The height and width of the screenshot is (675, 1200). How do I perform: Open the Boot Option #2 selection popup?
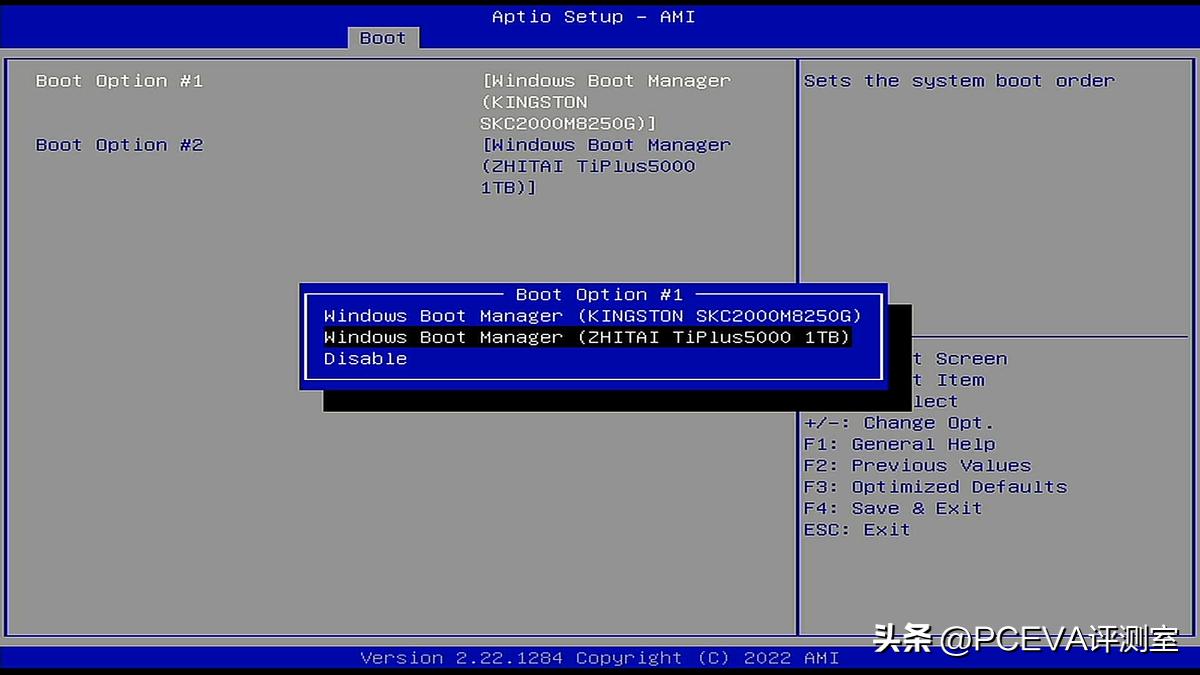[607, 145]
